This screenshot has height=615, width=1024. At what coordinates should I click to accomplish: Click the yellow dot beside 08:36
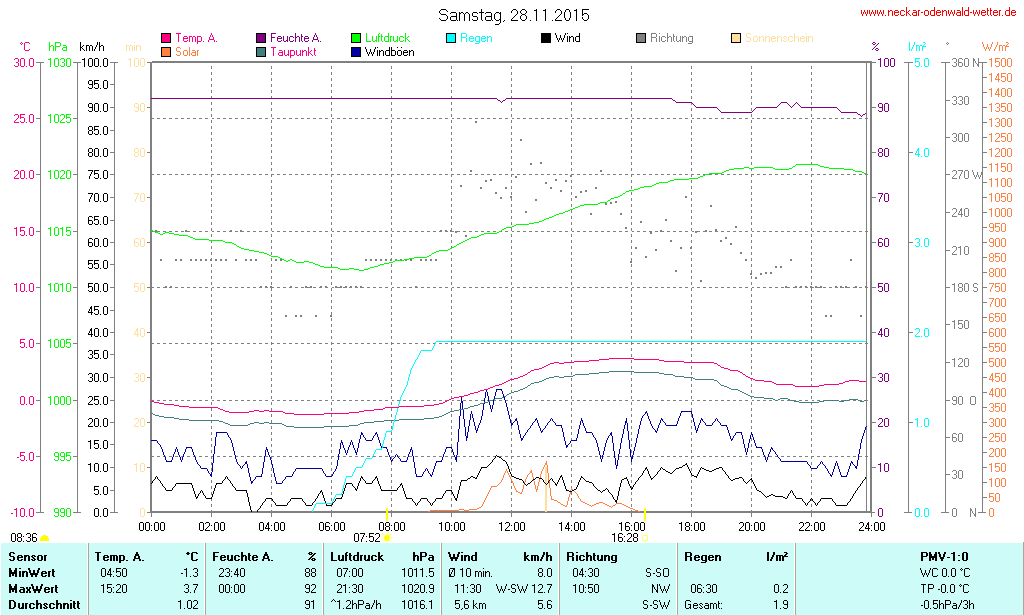click(x=44, y=539)
